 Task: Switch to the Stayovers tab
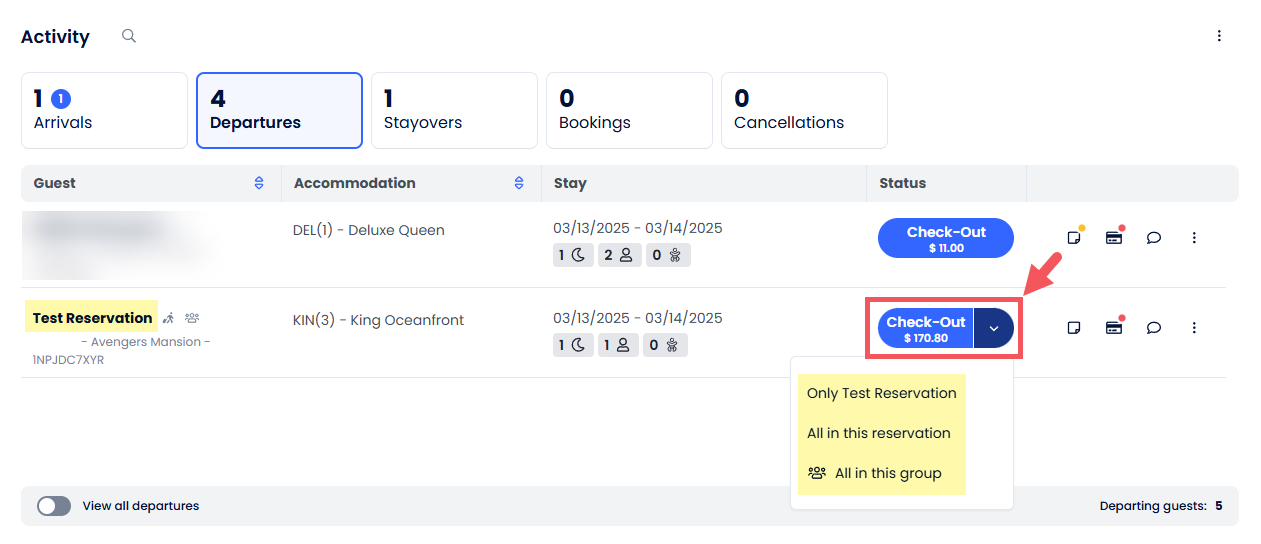pos(454,110)
